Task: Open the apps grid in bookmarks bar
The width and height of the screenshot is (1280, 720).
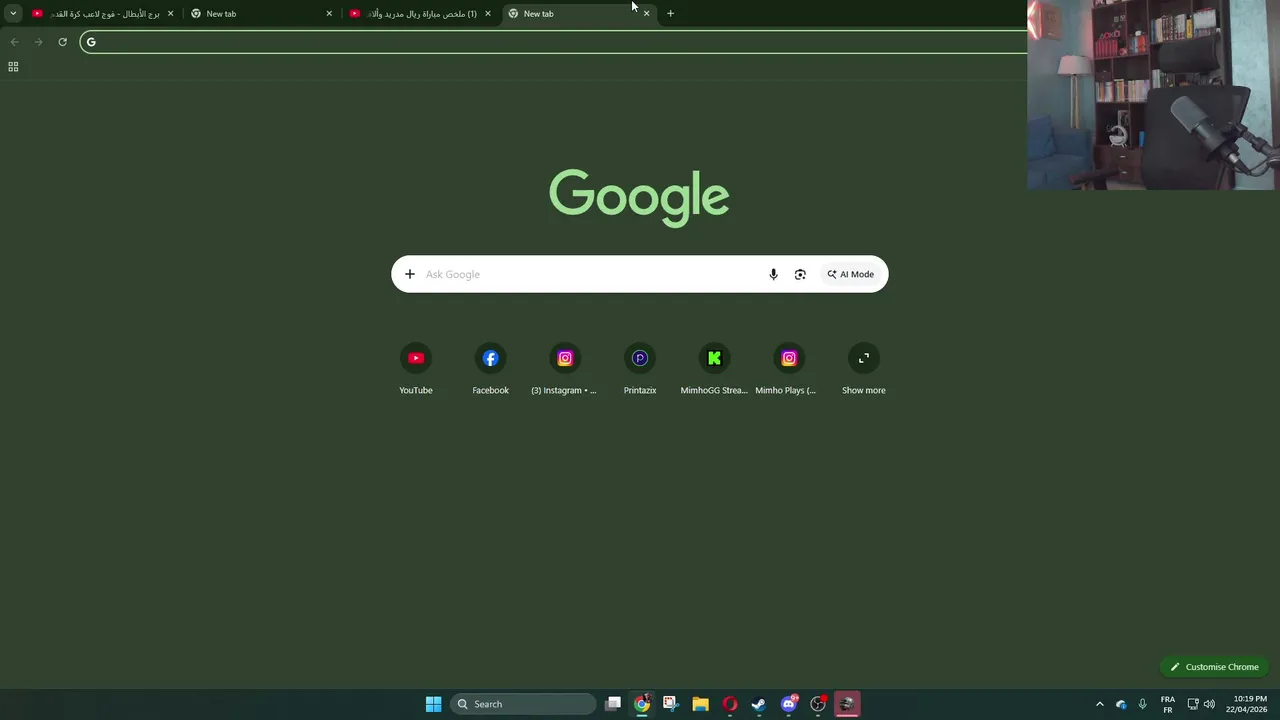Action: pos(13,67)
